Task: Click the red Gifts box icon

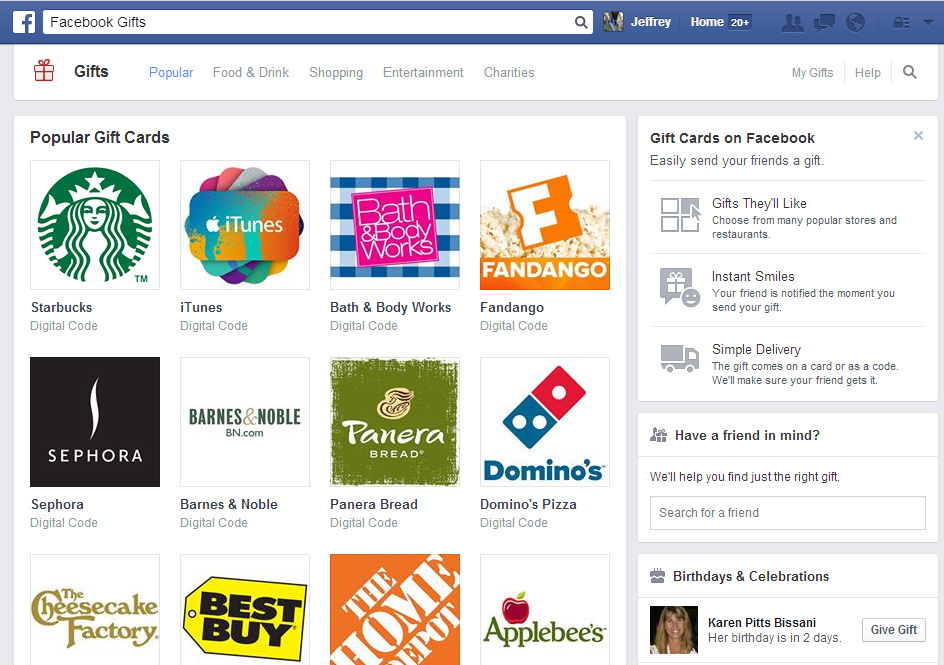Action: coord(44,71)
